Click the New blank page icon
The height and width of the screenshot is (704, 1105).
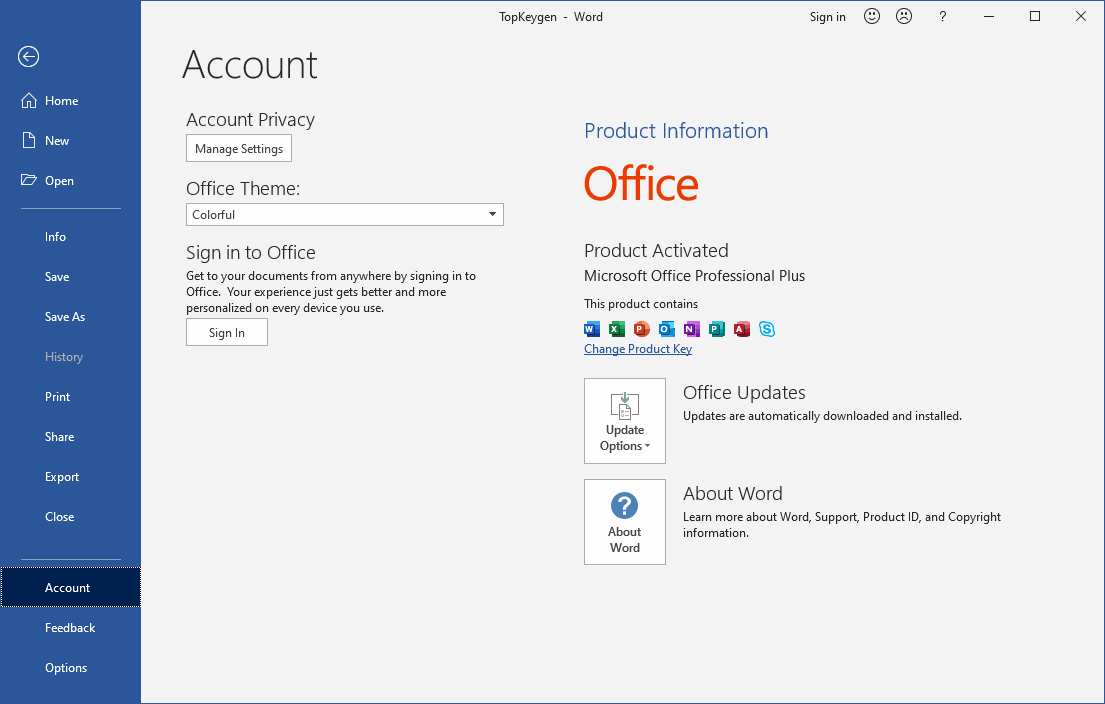[x=29, y=140]
